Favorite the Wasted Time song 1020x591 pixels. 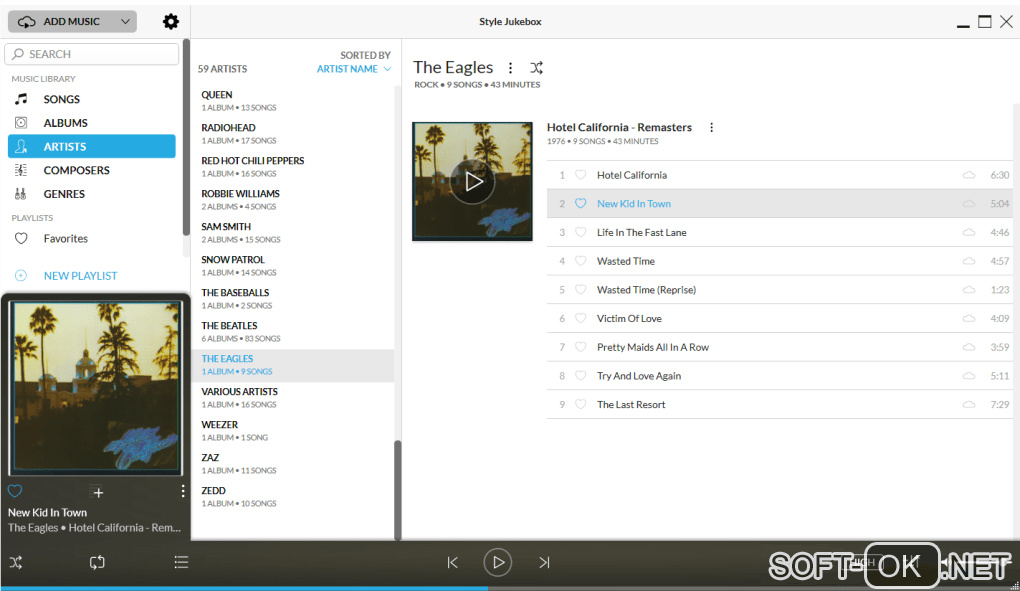pyautogui.click(x=580, y=261)
